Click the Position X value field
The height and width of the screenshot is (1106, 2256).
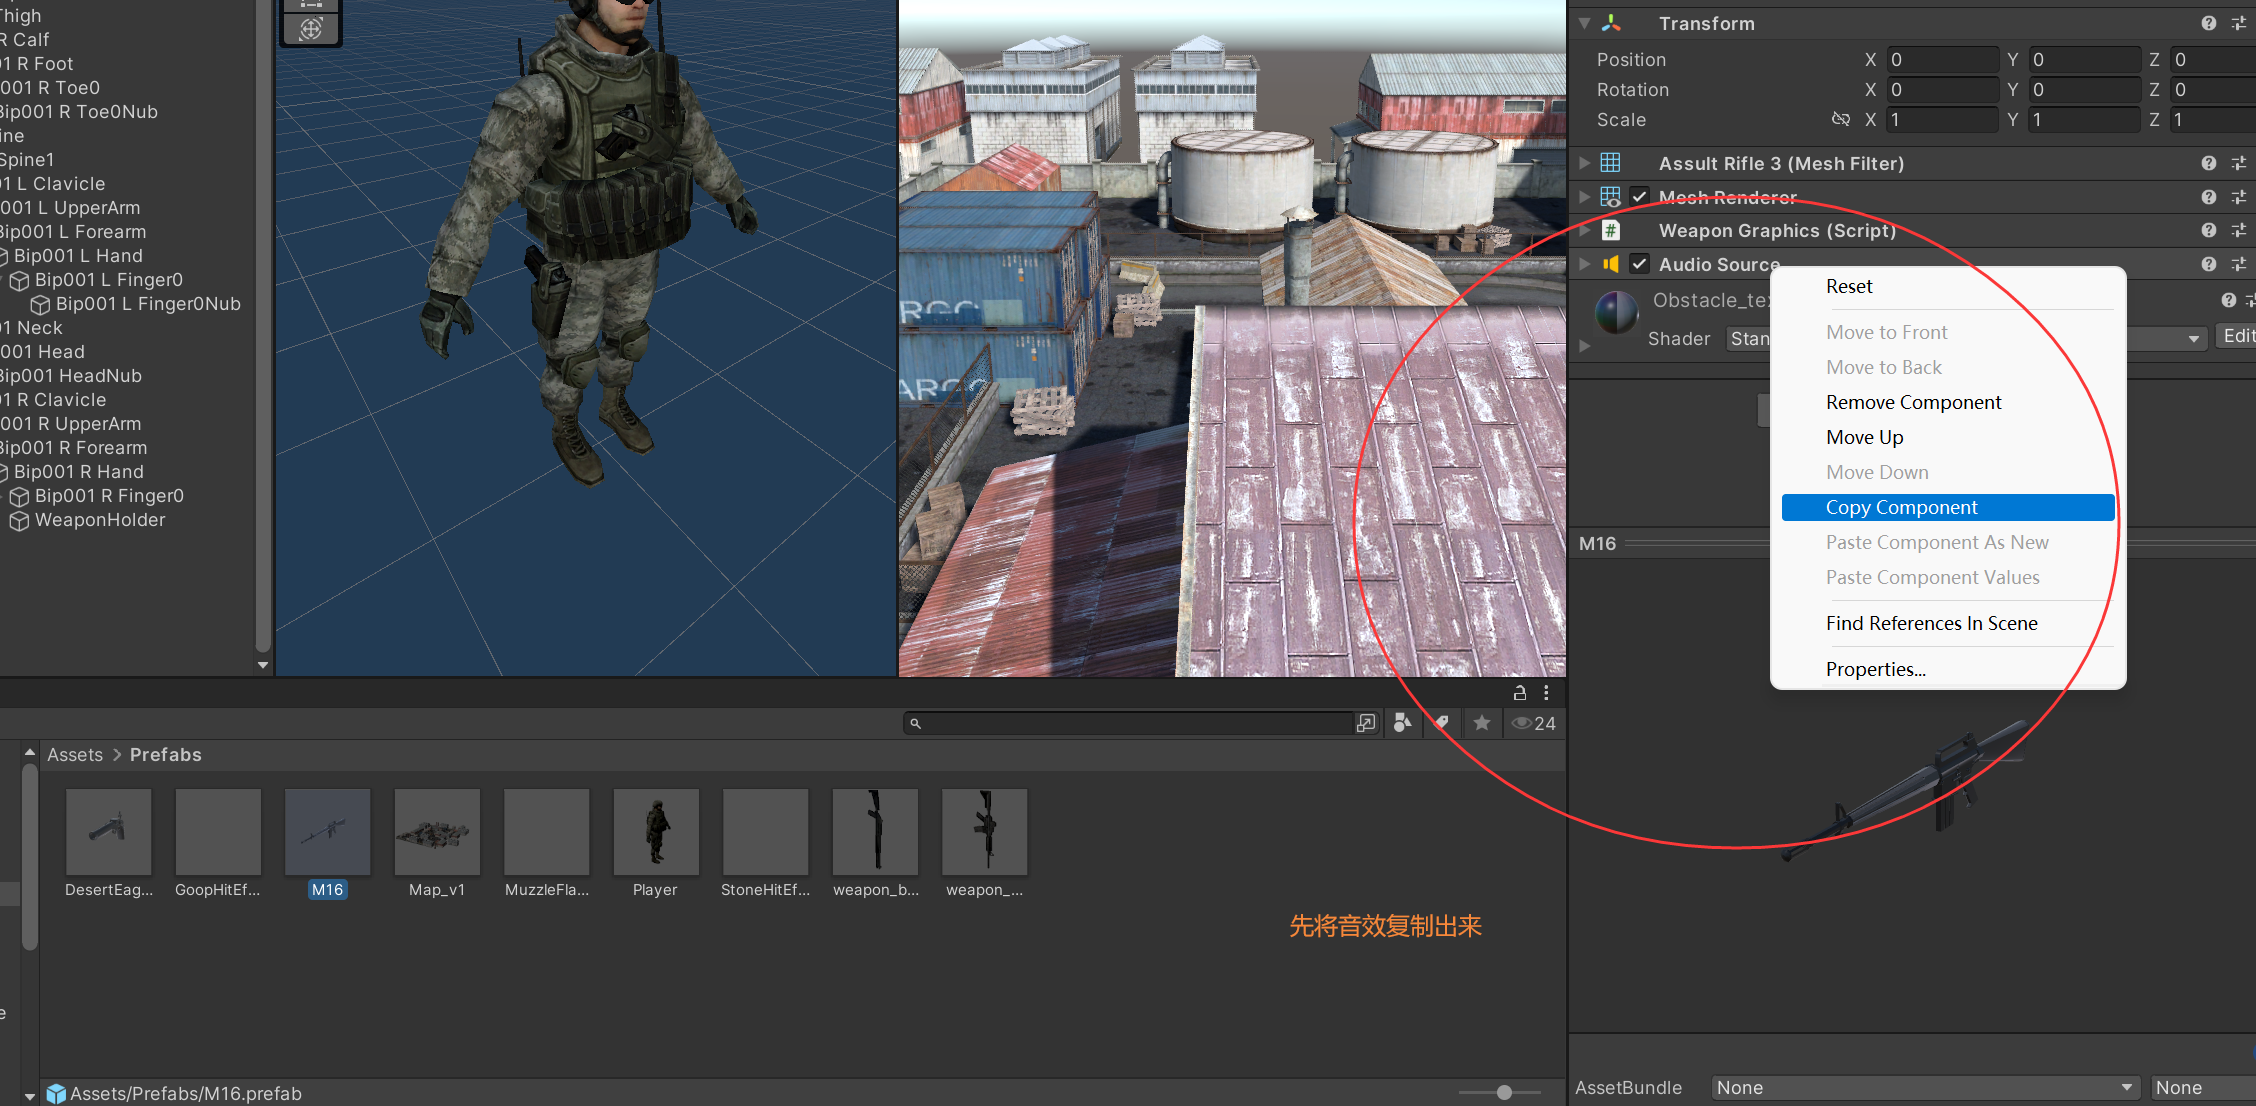pyautogui.click(x=1942, y=59)
